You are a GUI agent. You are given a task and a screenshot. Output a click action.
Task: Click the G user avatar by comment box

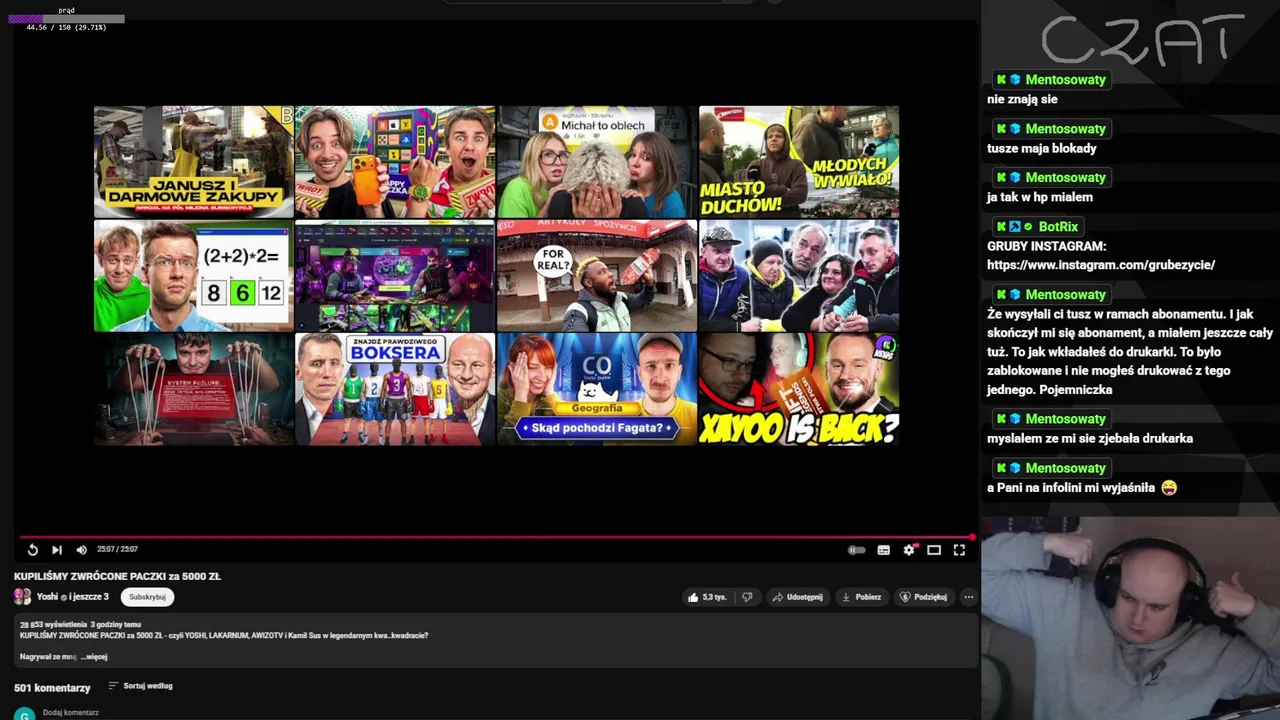24,714
